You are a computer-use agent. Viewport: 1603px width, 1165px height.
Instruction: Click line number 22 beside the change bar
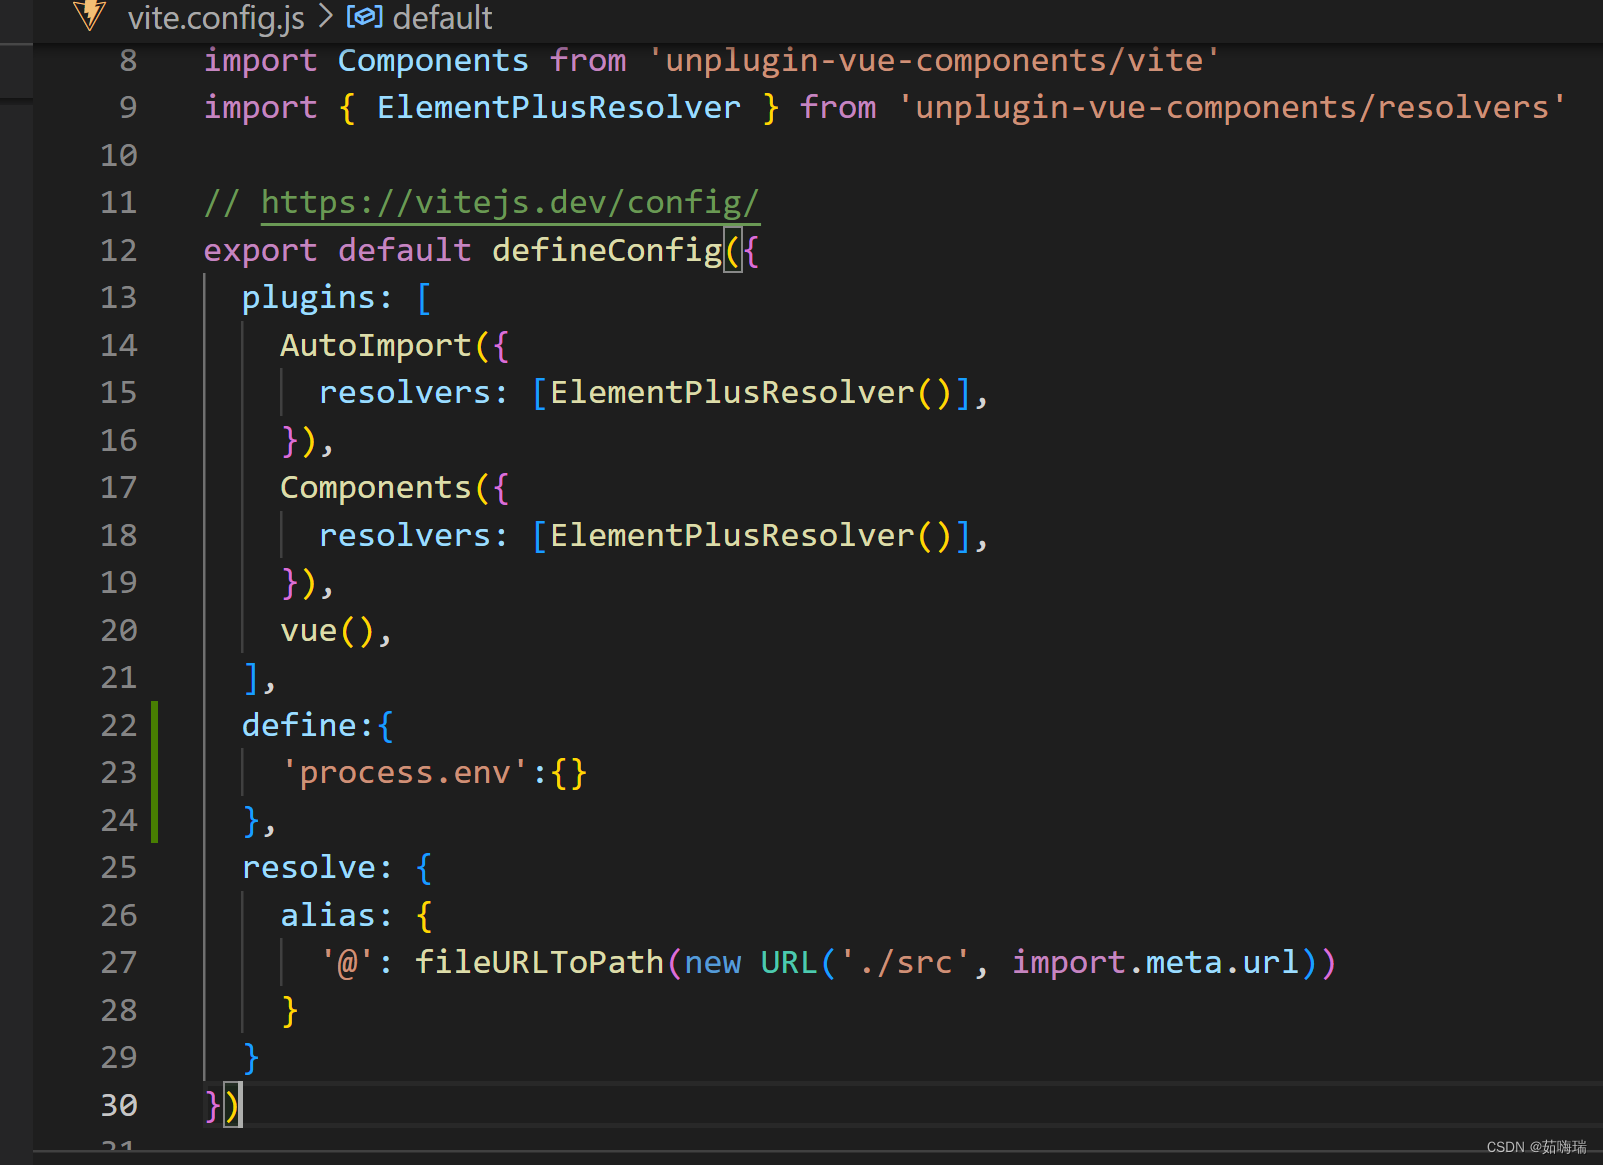(118, 725)
